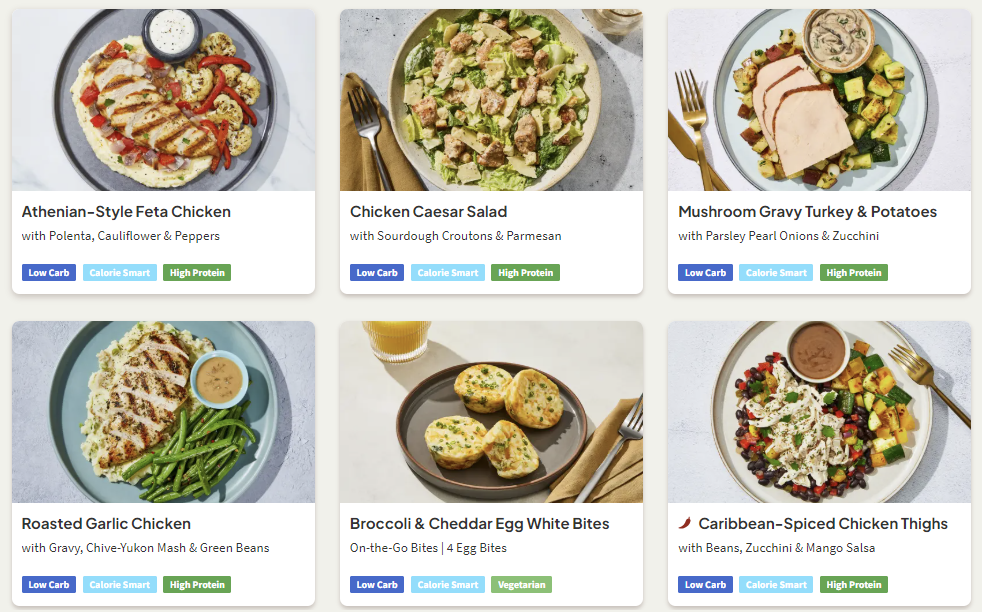Click High Protein tag on Roasted Garlic Chicken

[x=197, y=585]
